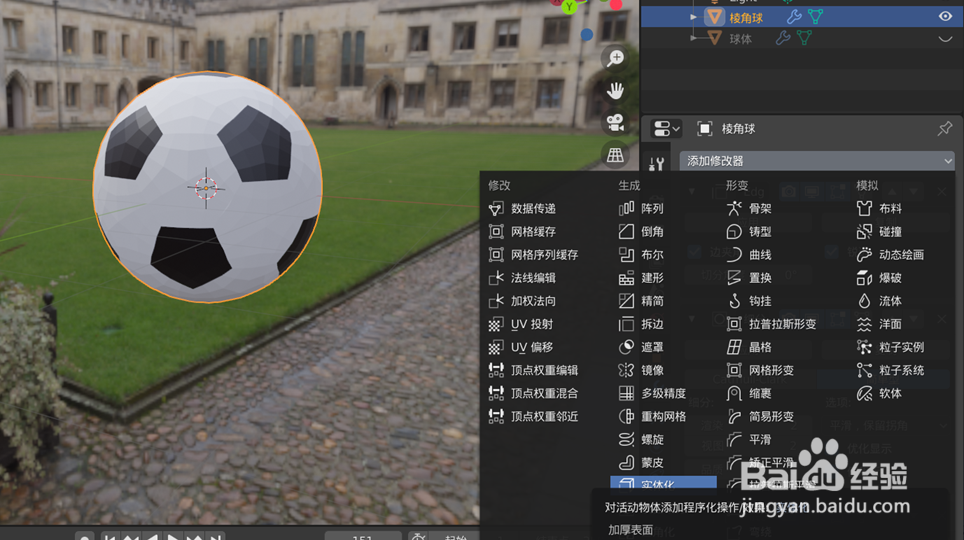964x540 pixels.
Task: Toggle camera view icon in viewport
Action: [615, 122]
